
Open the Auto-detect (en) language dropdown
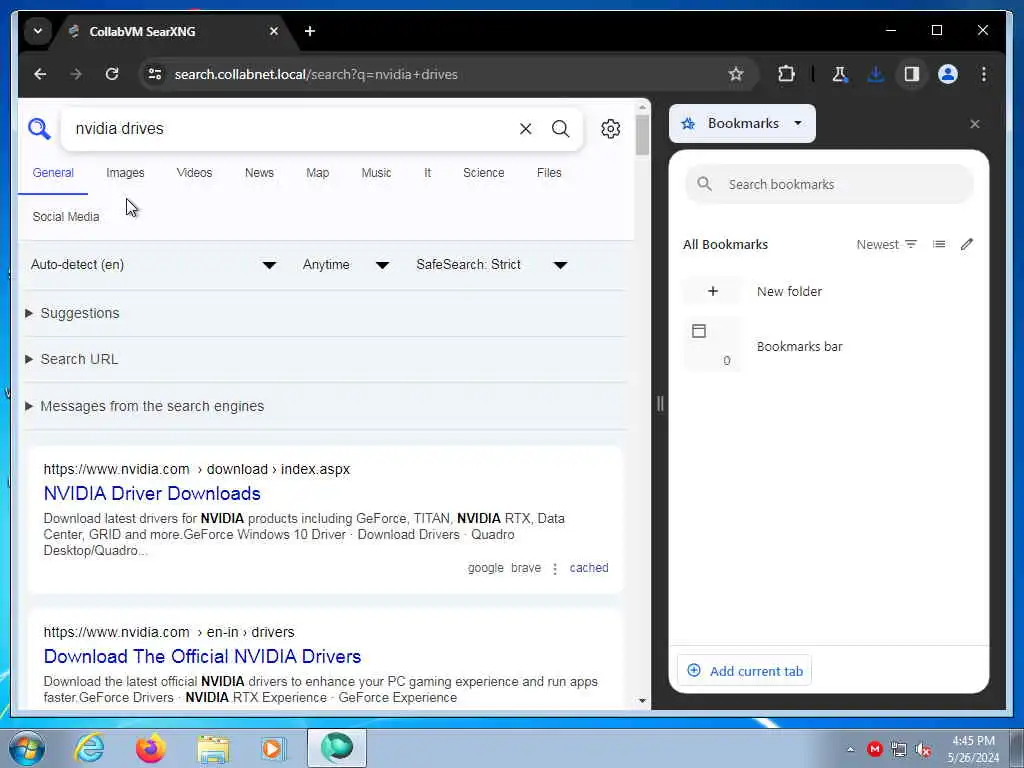pos(153,264)
